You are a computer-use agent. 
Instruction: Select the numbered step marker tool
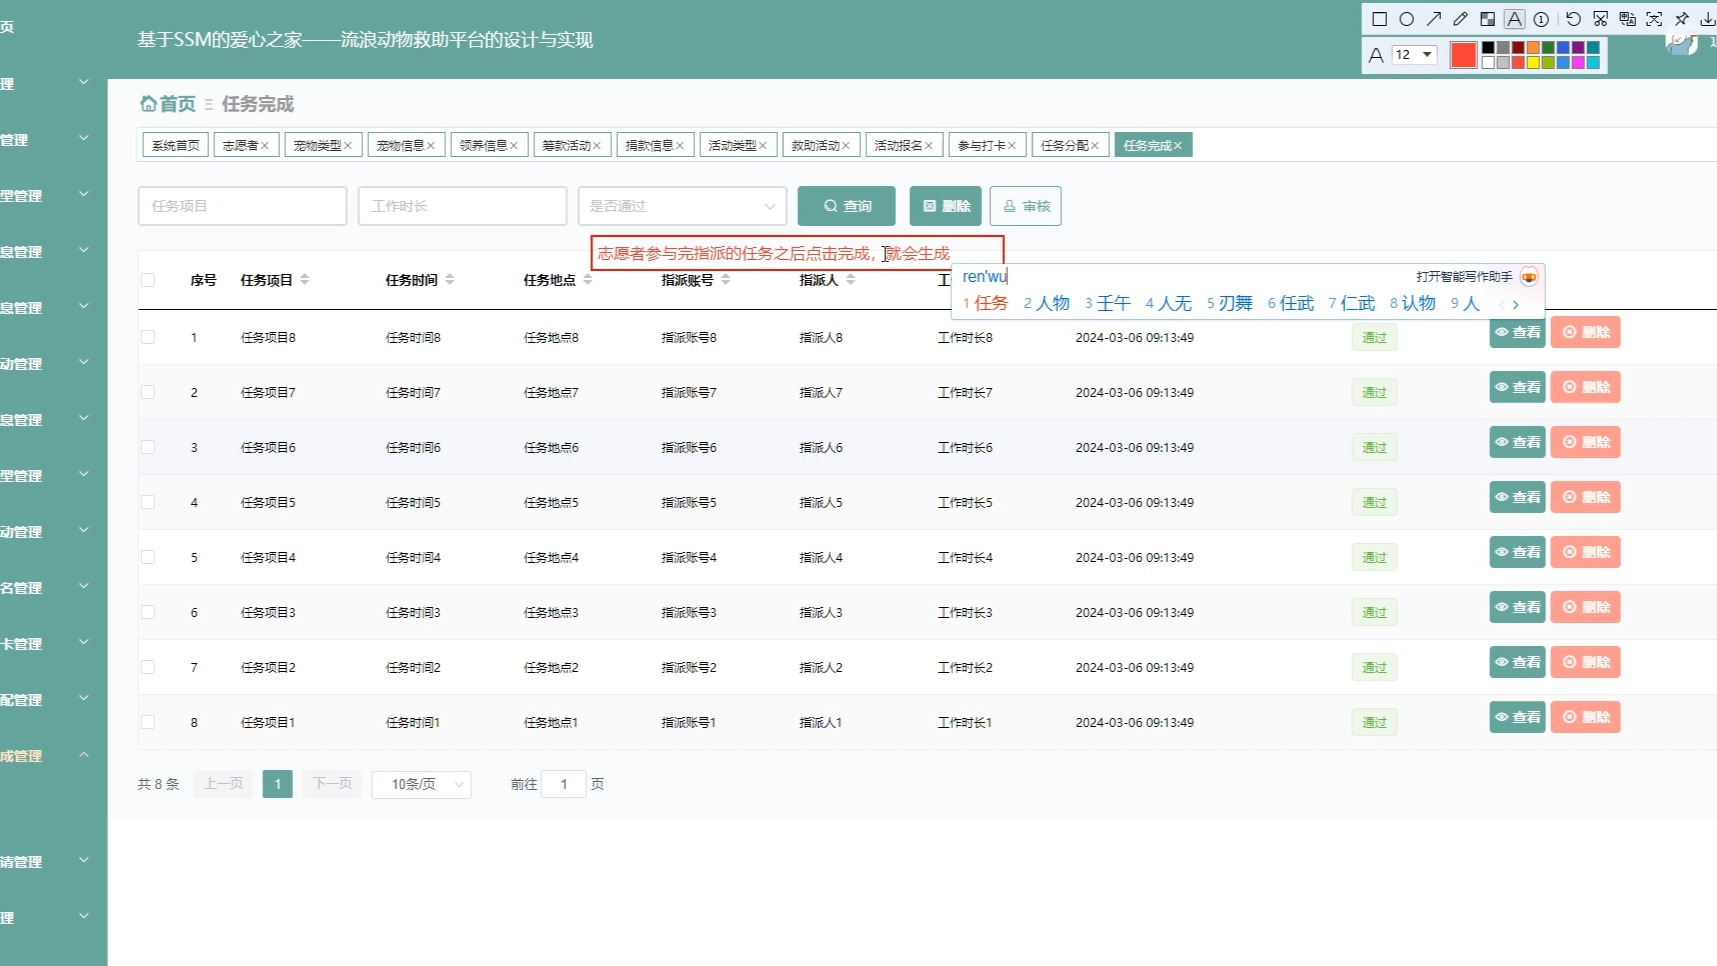click(1541, 19)
